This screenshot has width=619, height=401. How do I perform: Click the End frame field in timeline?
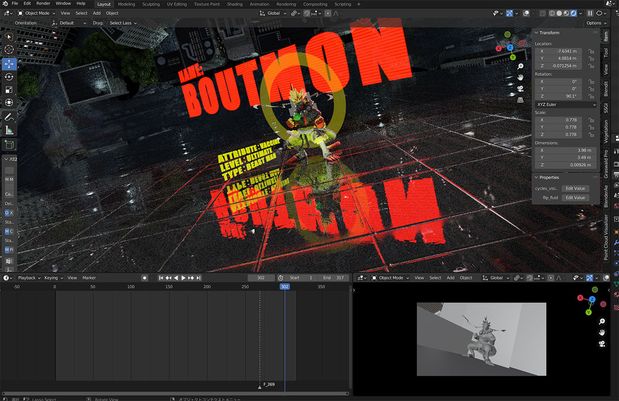(333, 278)
